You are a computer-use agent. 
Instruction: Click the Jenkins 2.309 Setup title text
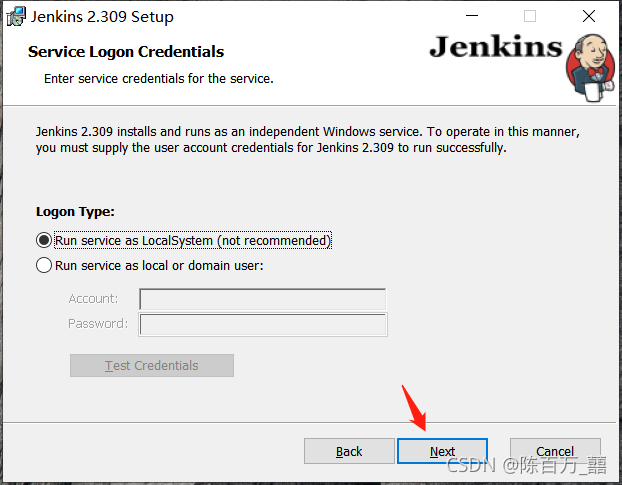click(x=102, y=17)
